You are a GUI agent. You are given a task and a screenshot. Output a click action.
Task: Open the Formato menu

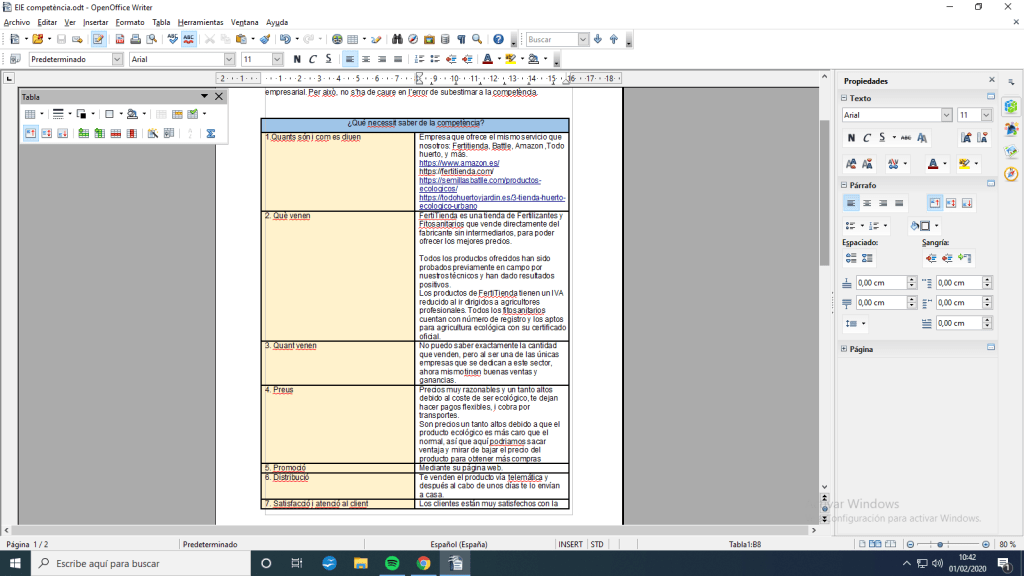click(129, 22)
